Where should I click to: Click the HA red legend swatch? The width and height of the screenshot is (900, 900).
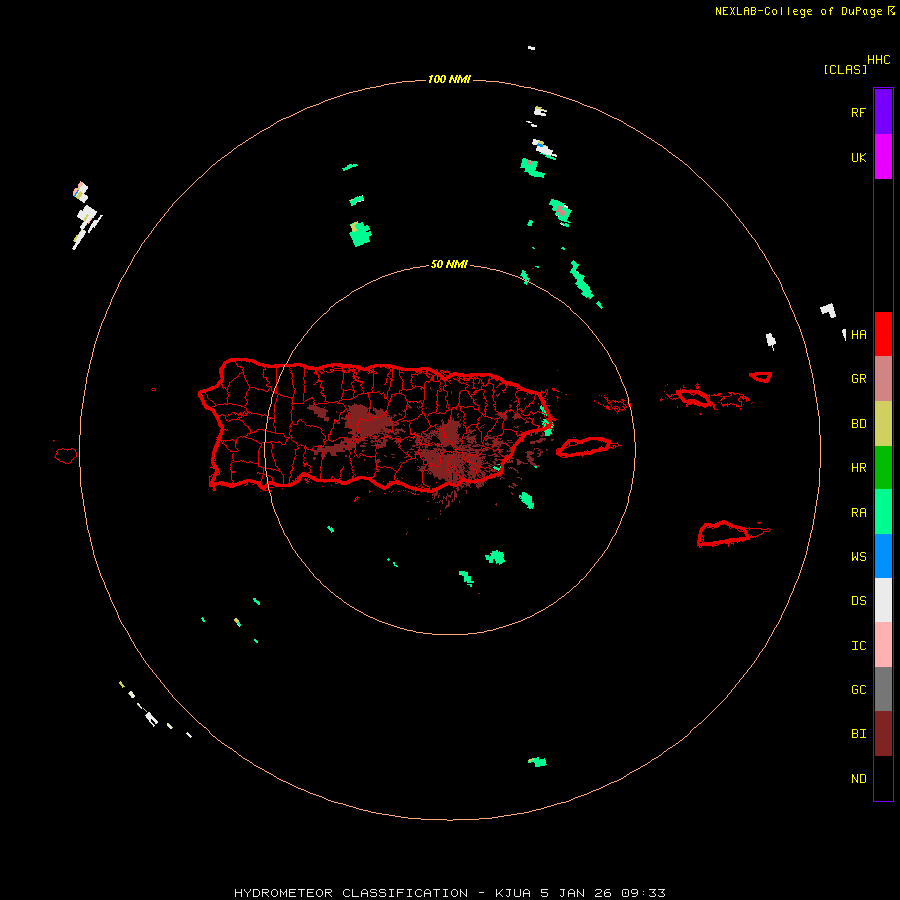pos(883,334)
